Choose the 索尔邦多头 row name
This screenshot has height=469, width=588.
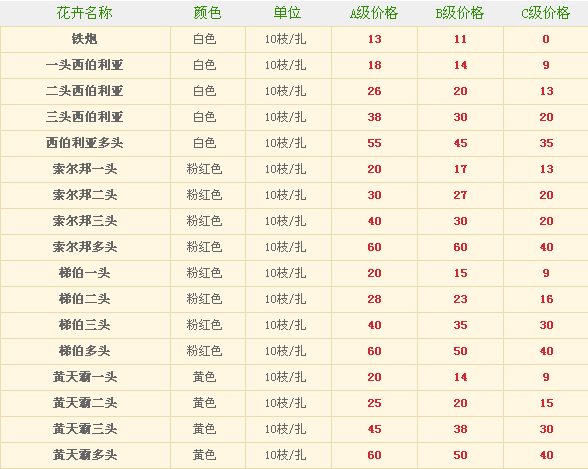click(x=85, y=247)
